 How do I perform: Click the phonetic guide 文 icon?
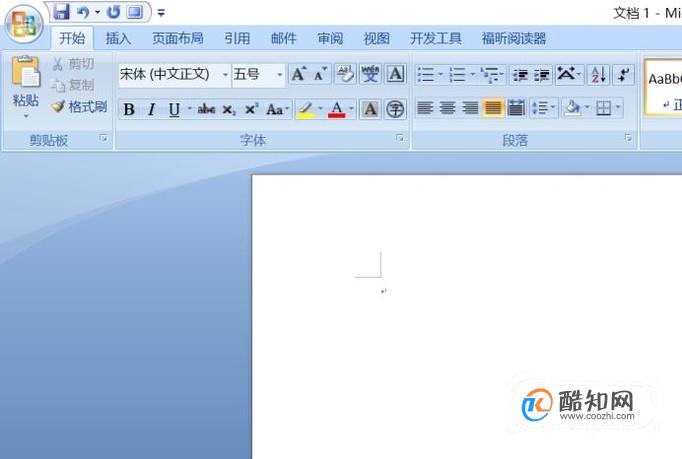(x=370, y=74)
